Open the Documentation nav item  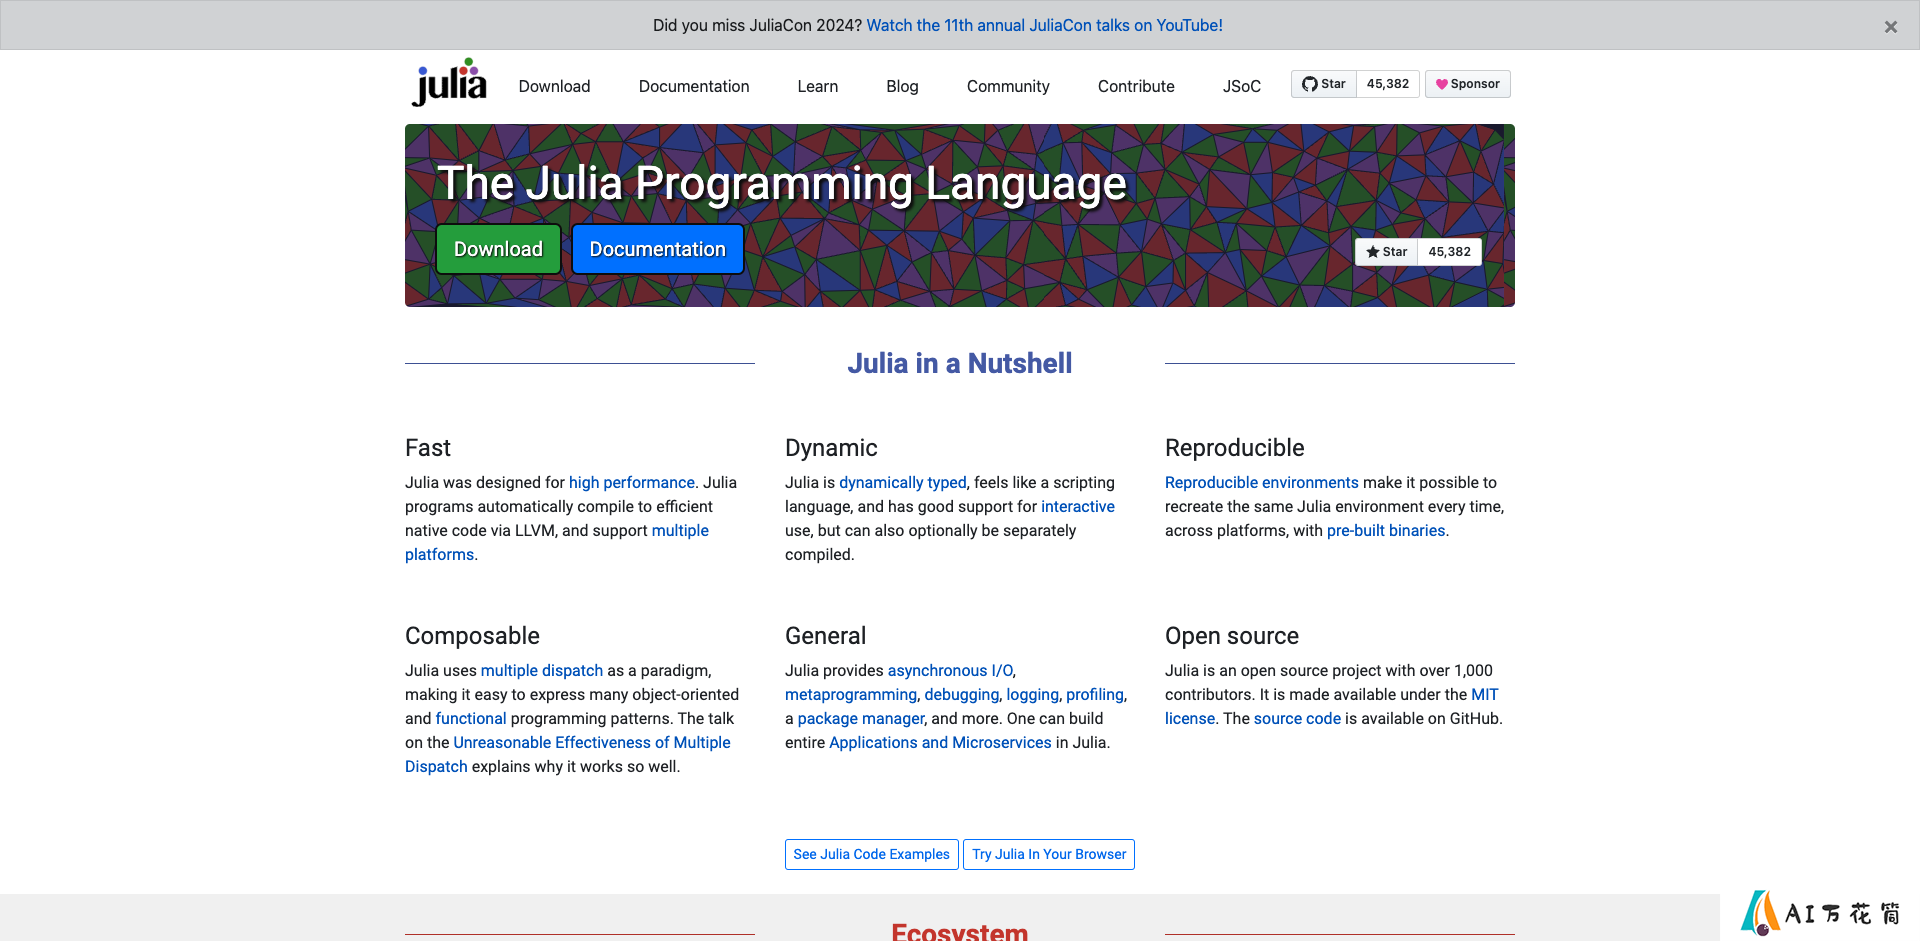(x=694, y=86)
